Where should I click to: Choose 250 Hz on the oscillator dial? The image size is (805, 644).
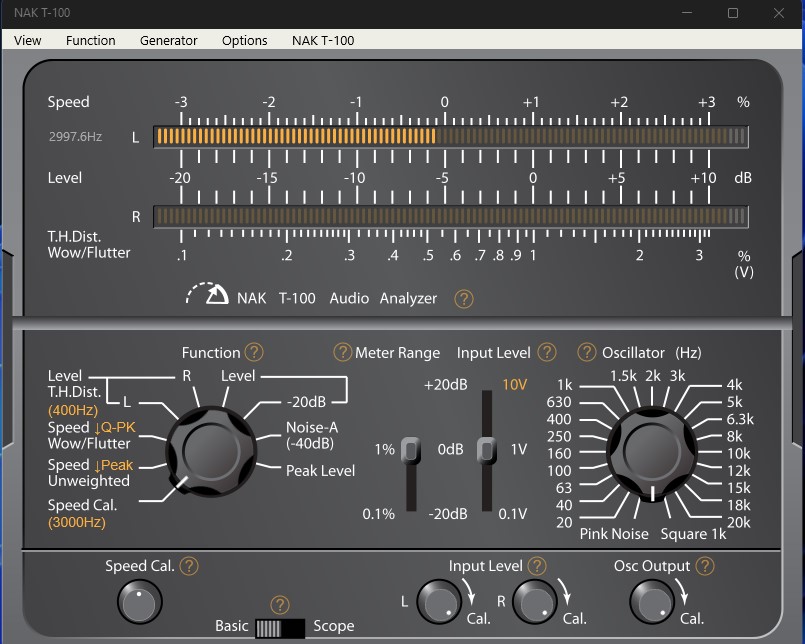click(559, 436)
